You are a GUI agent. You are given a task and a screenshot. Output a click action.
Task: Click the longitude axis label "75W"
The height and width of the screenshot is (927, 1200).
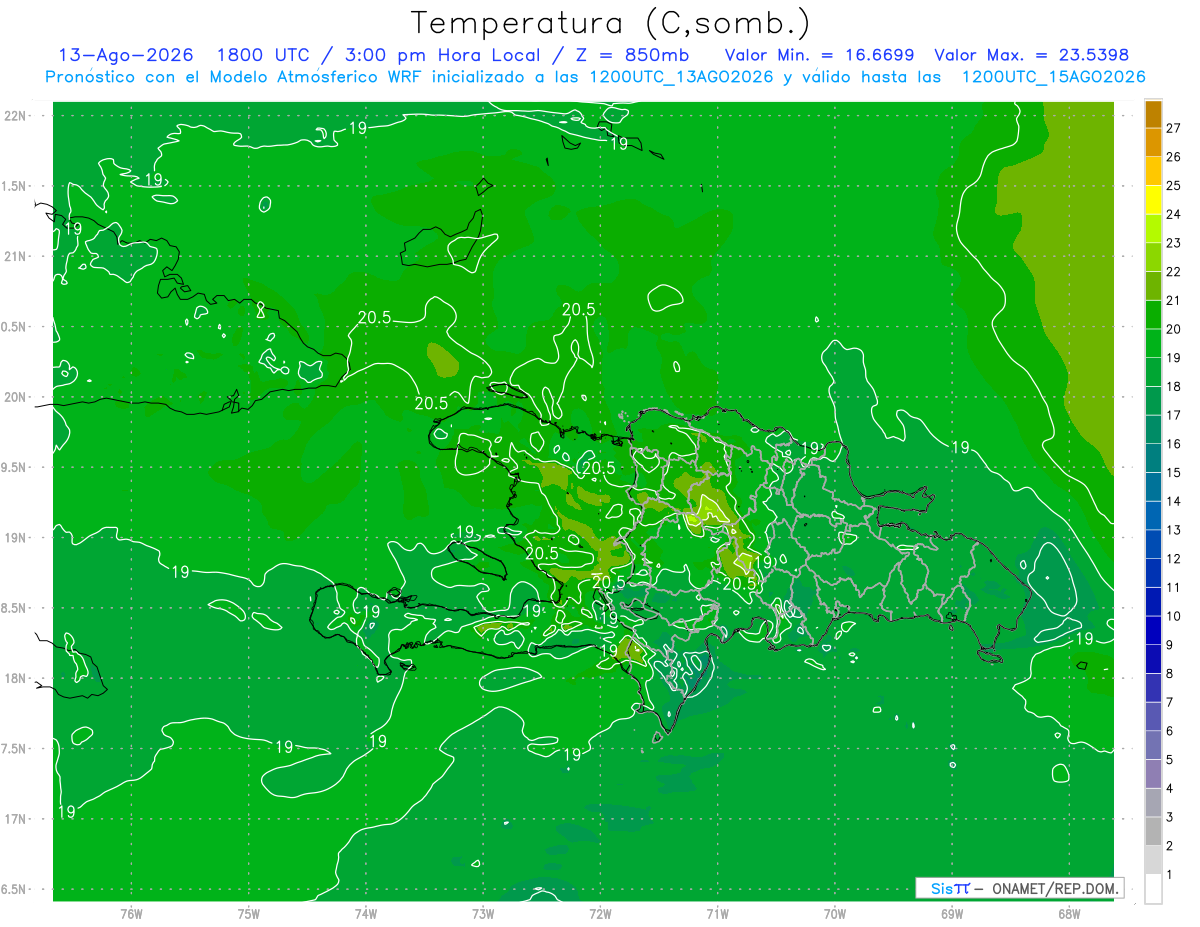249,914
